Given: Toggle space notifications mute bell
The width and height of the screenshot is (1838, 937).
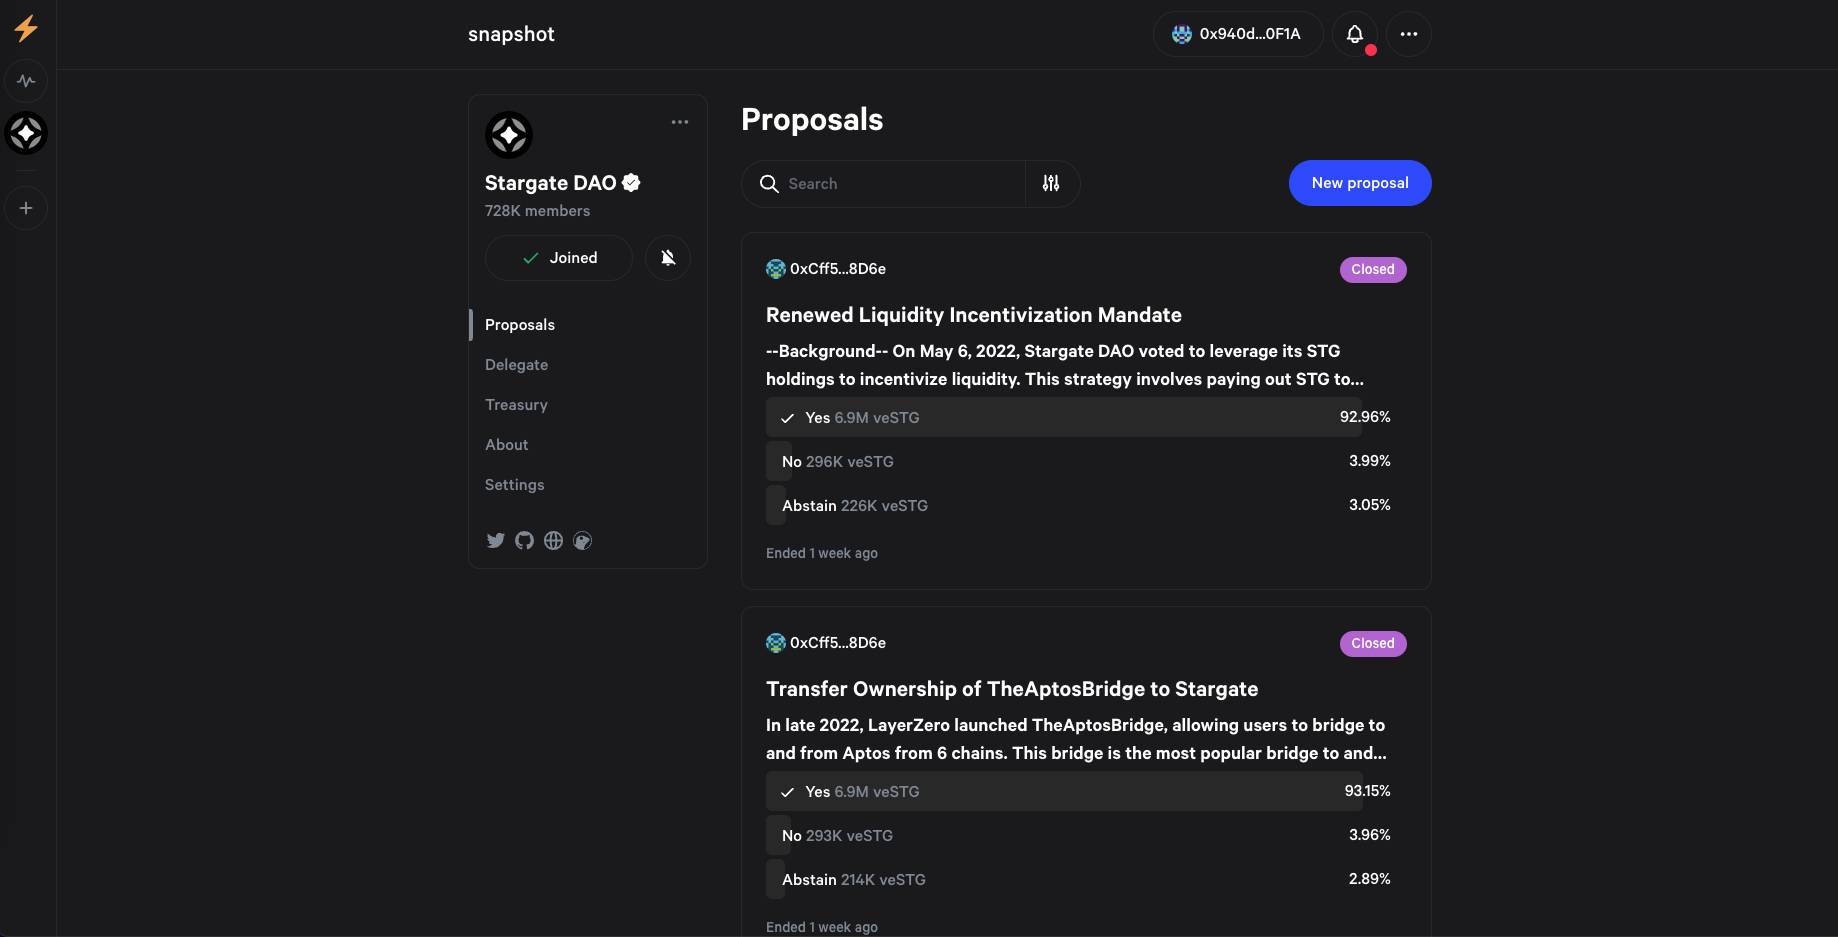Looking at the screenshot, I should coord(668,258).
